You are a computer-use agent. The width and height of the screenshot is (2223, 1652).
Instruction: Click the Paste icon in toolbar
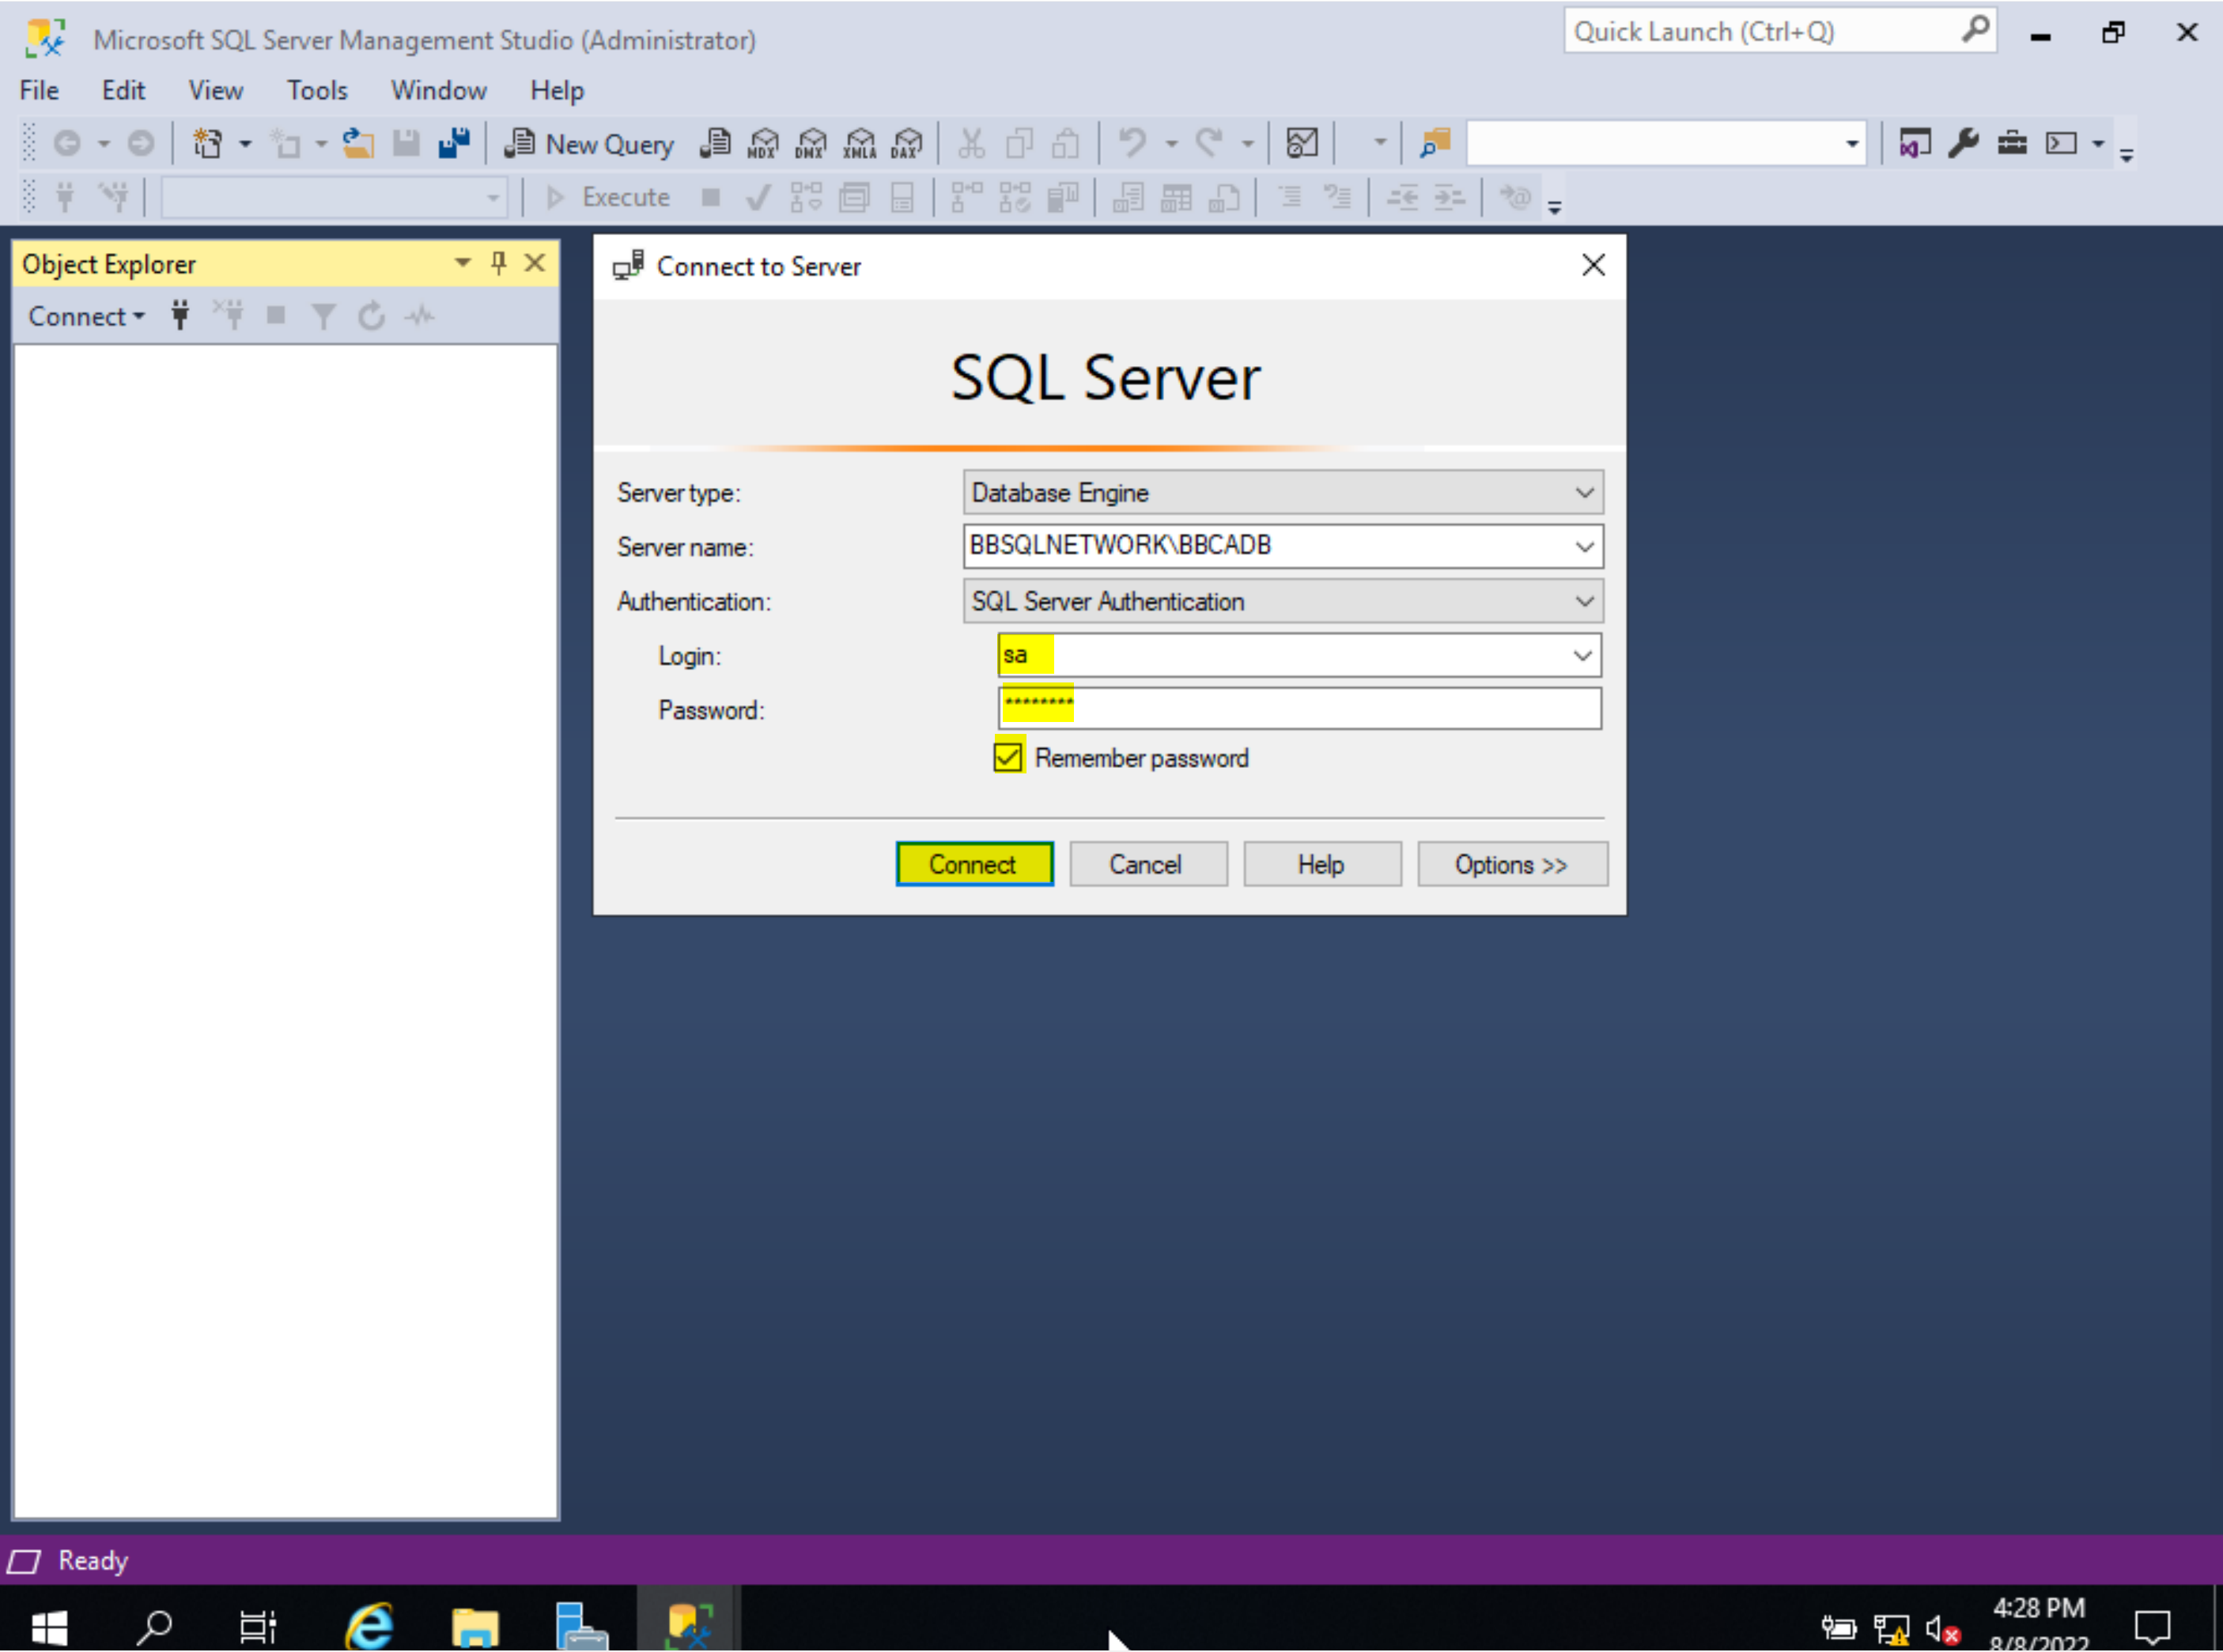tap(1066, 143)
